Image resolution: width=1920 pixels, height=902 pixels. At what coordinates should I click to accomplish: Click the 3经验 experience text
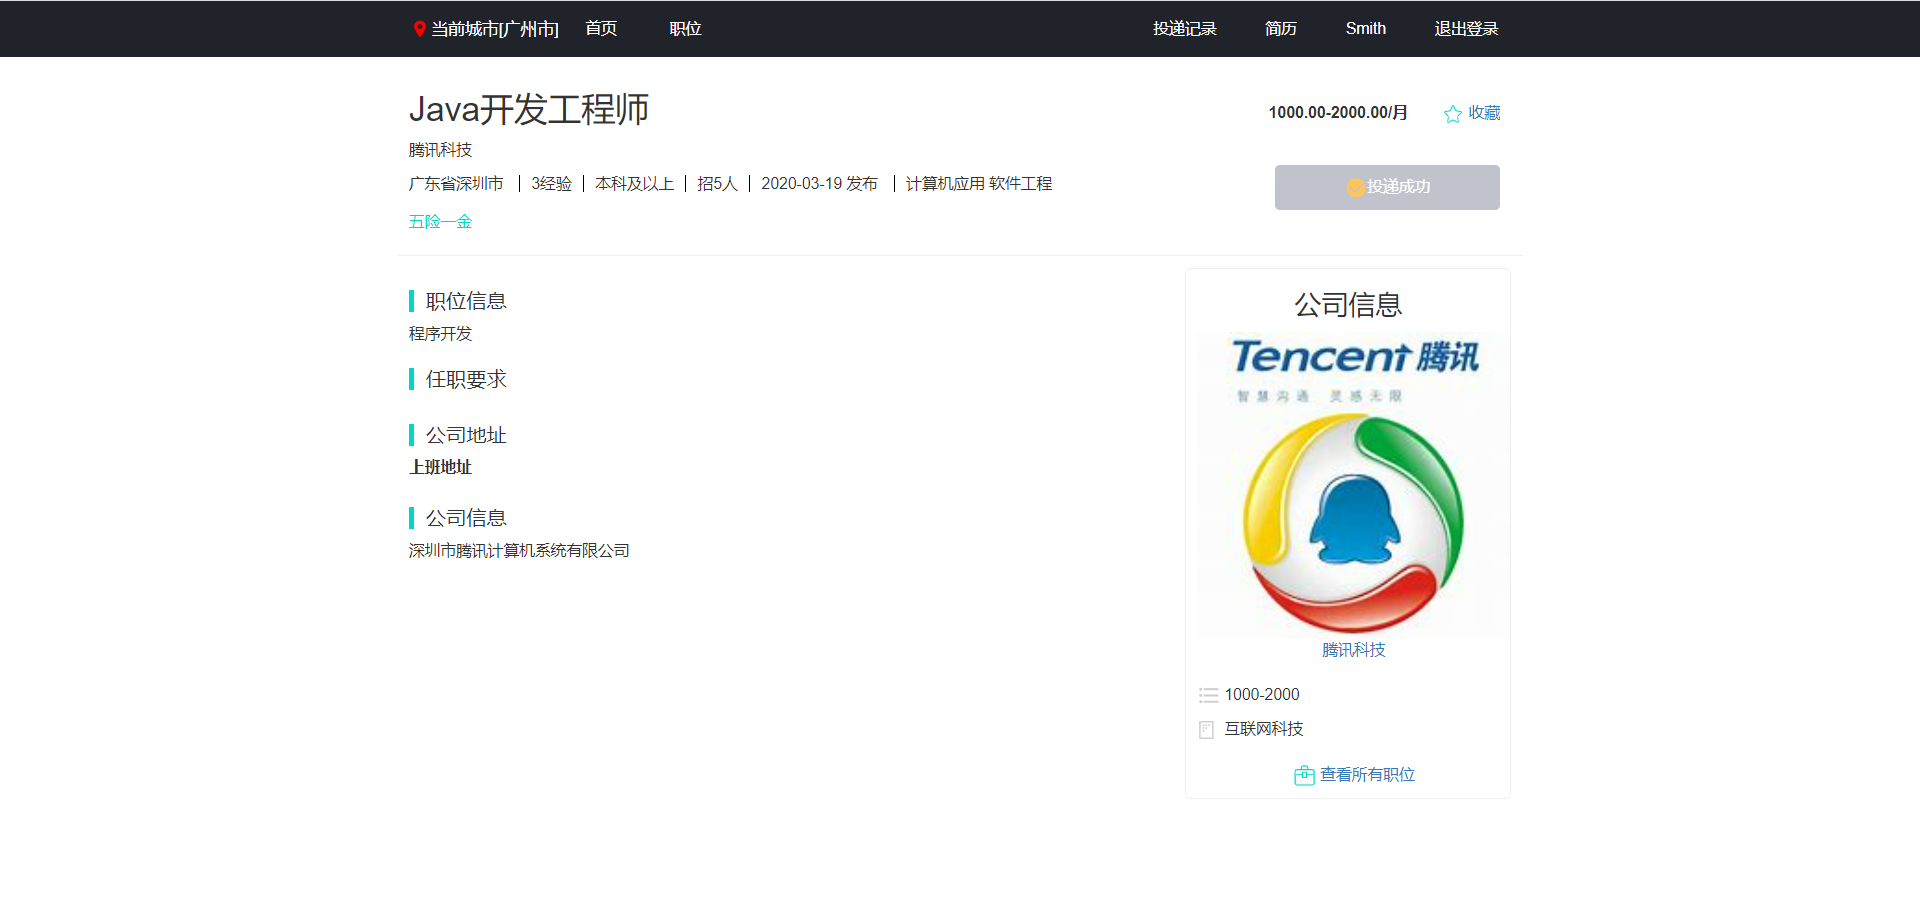point(552,184)
